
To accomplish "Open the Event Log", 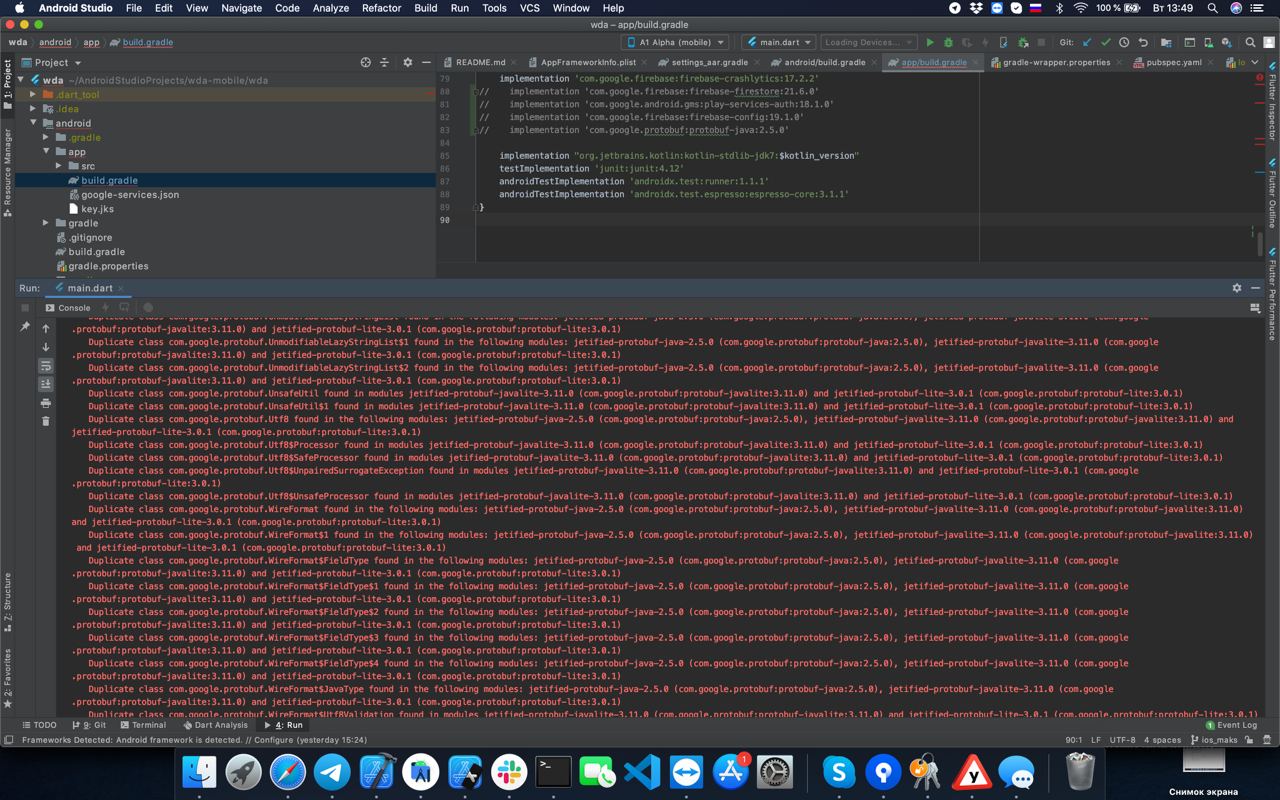I will tap(1231, 725).
